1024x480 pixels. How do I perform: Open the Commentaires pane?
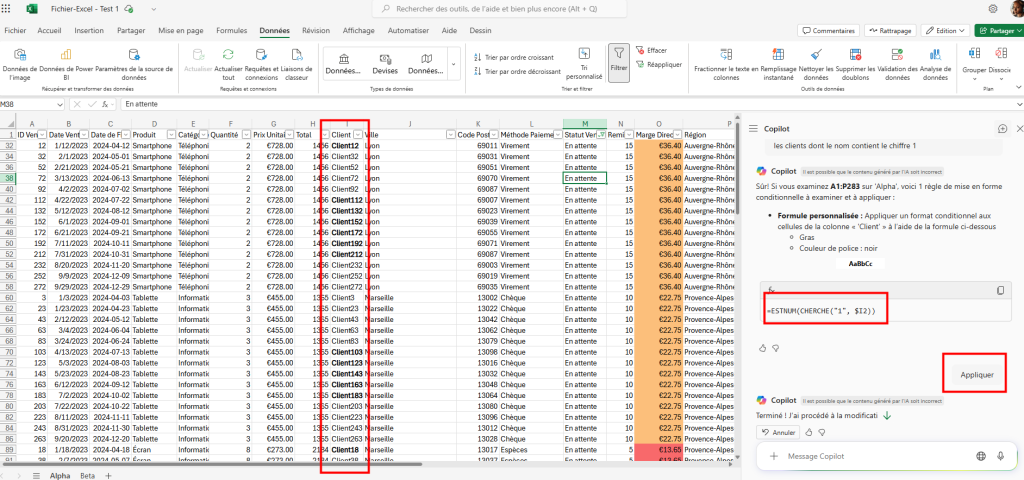pos(828,31)
